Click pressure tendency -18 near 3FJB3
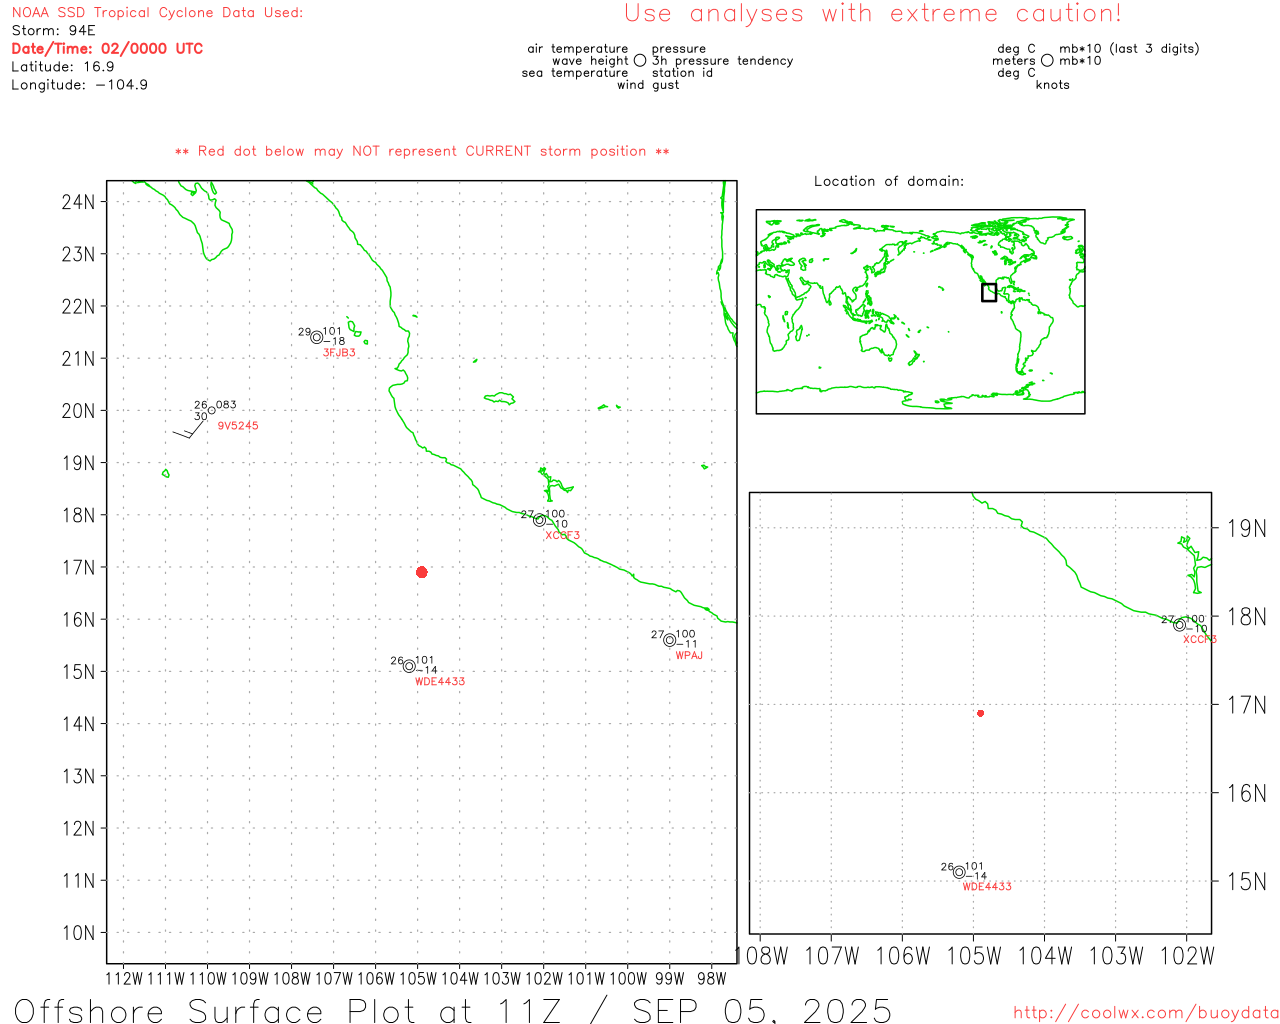 click(334, 342)
